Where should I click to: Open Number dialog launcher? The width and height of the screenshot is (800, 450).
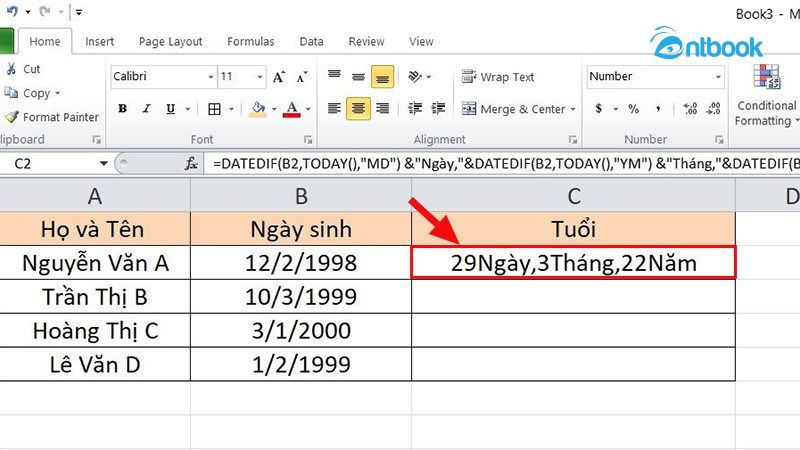pos(719,139)
